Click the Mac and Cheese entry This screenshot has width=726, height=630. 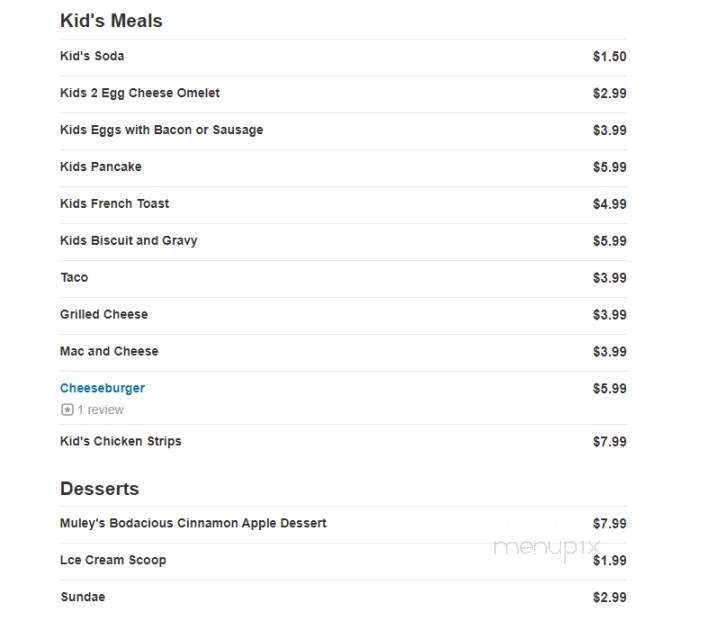pyautogui.click(x=109, y=351)
